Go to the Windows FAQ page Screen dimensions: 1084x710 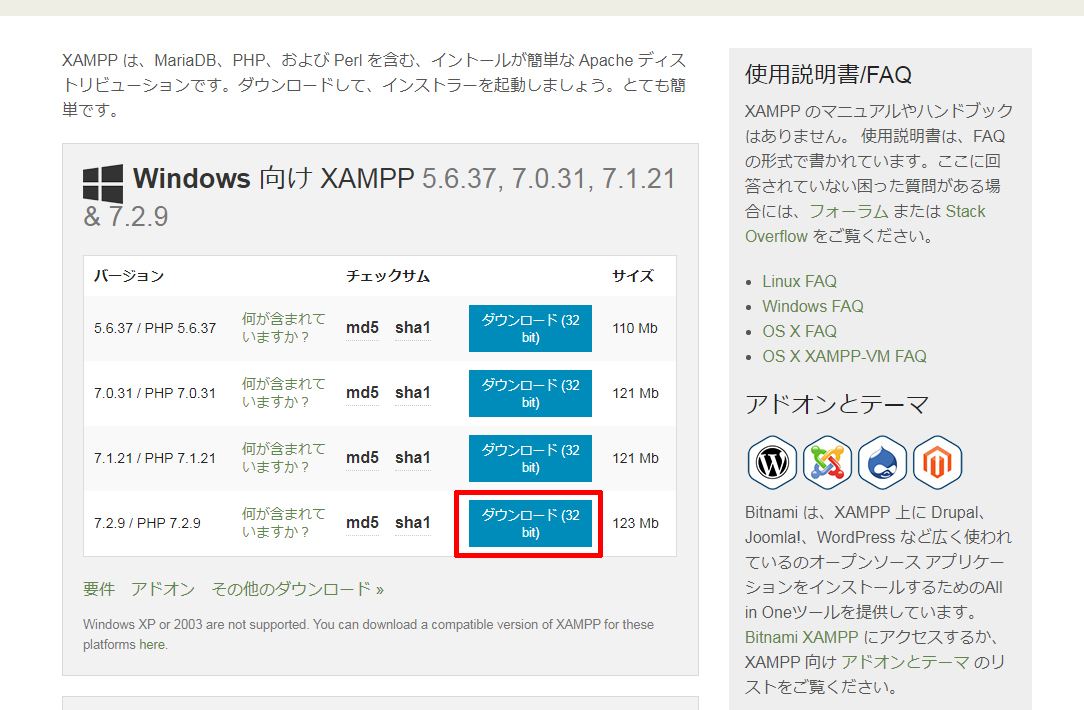[x=812, y=307]
